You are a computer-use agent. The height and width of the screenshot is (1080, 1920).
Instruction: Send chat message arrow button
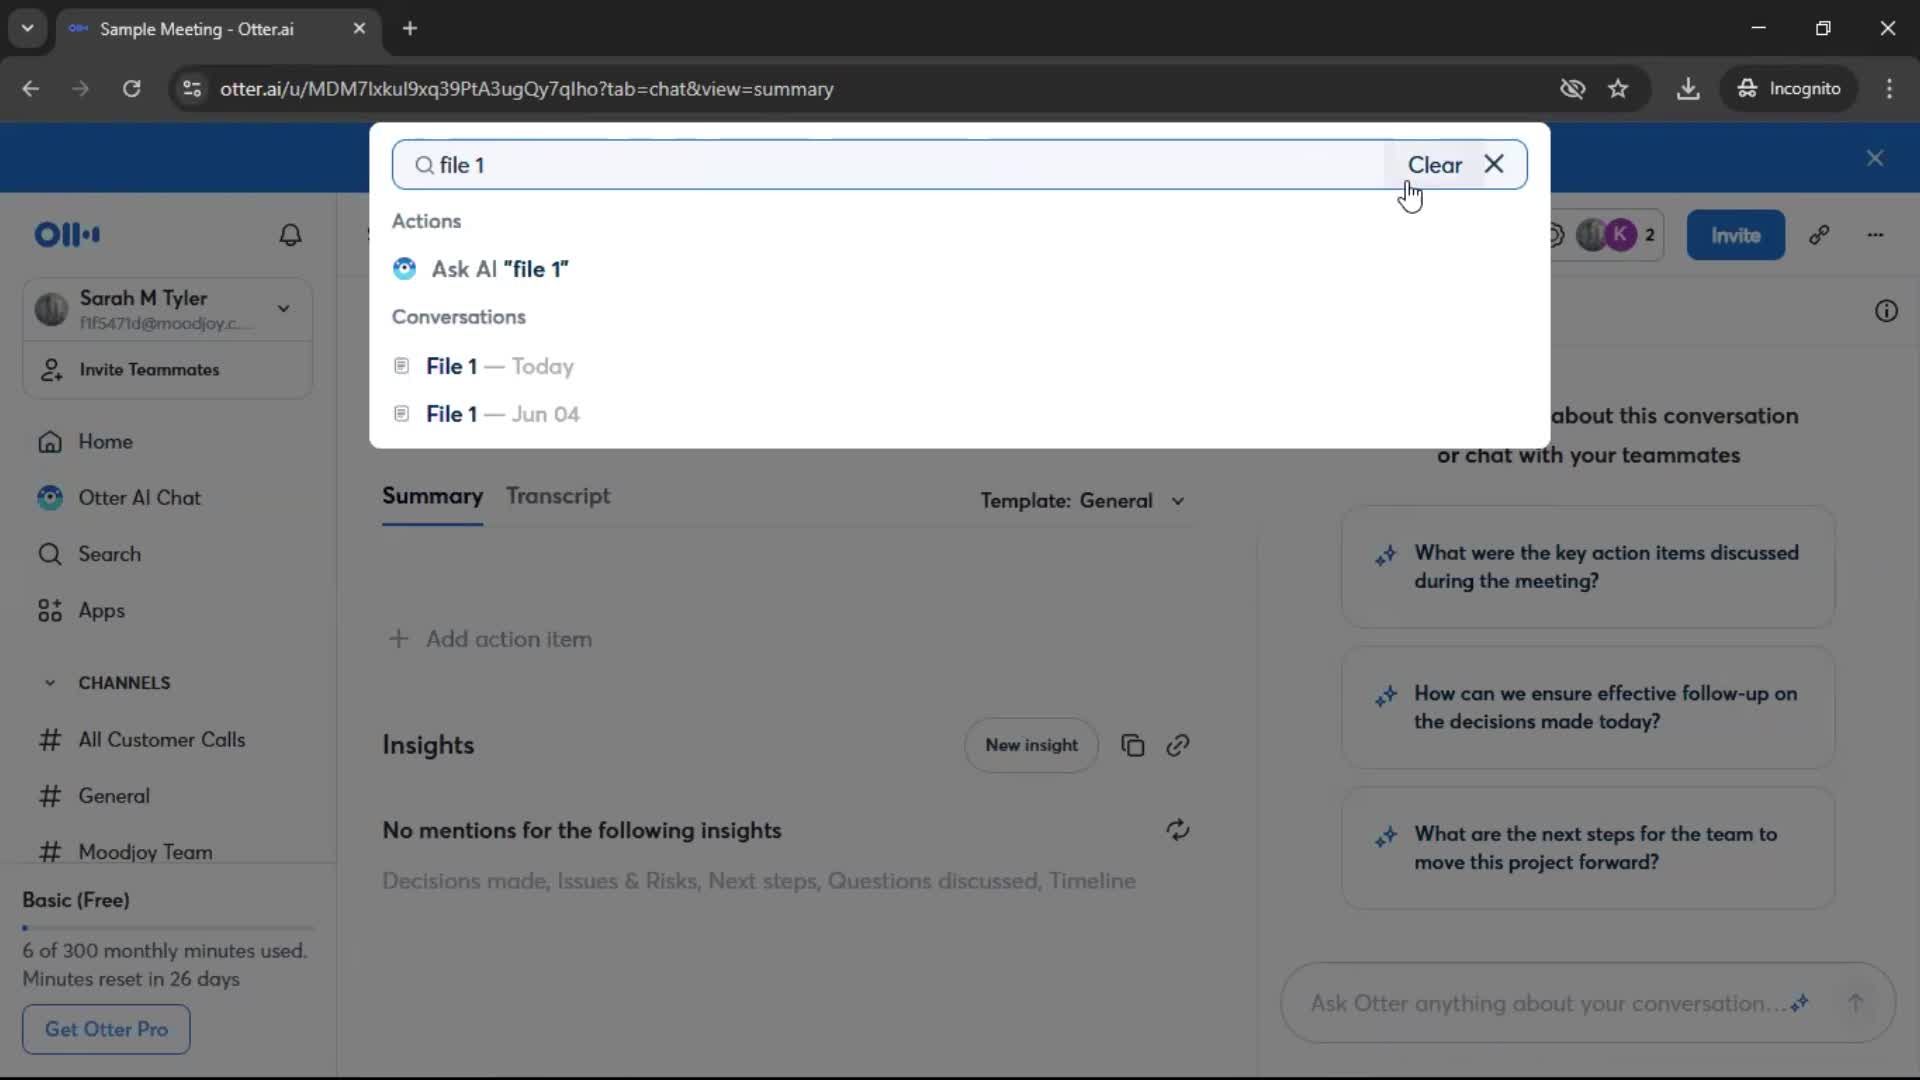(x=1855, y=1003)
